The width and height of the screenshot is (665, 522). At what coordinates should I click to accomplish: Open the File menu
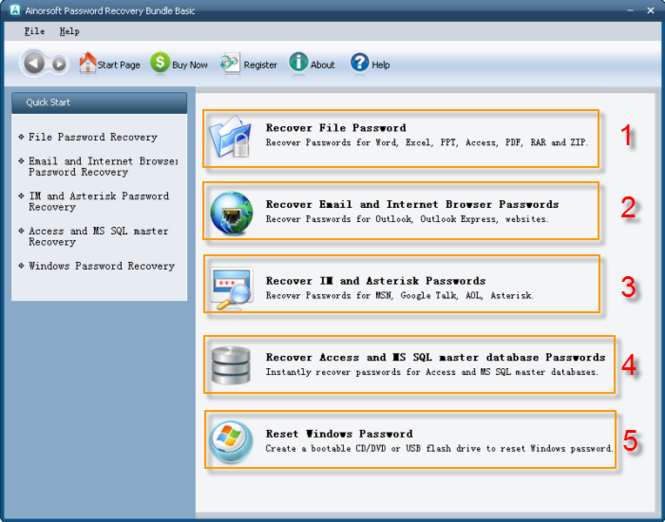(34, 31)
